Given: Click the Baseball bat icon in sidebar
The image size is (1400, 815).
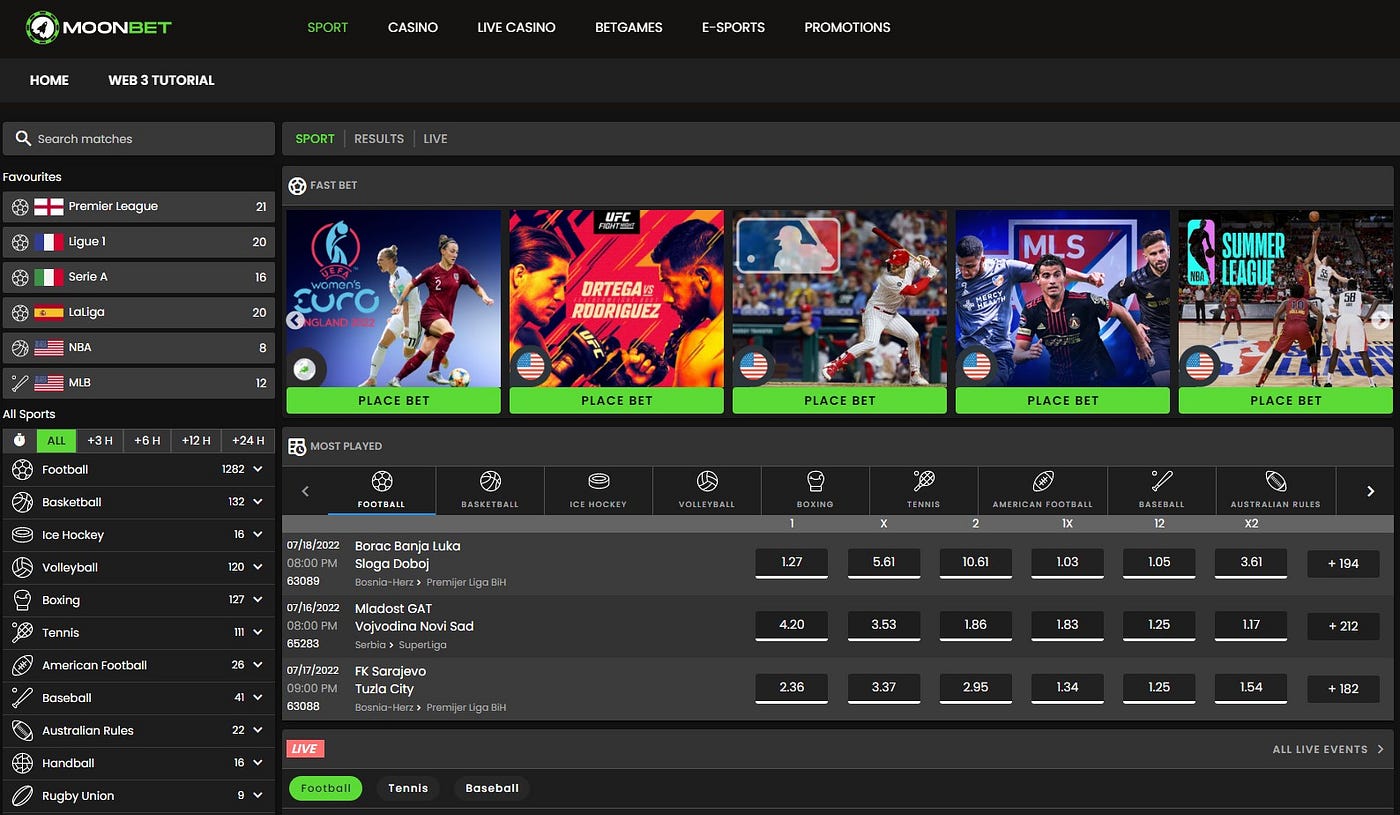Looking at the screenshot, I should point(22,698).
